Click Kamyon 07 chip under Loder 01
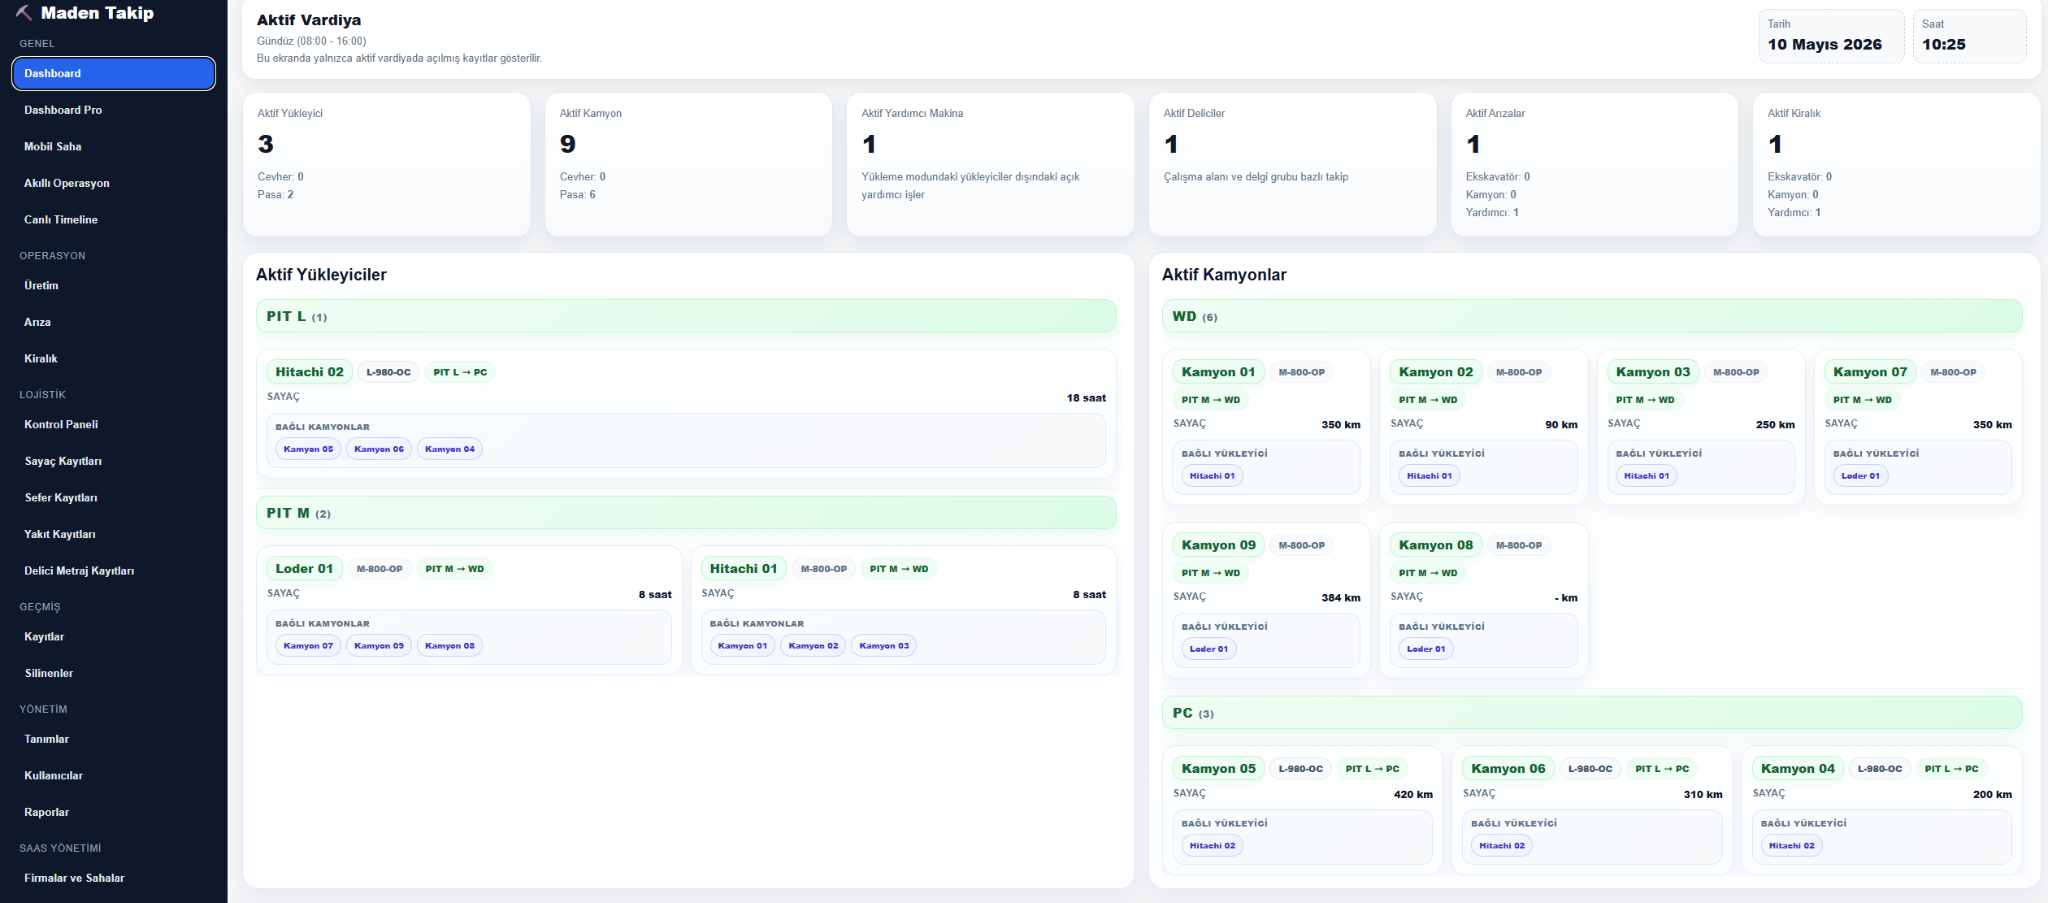Image resolution: width=2048 pixels, height=903 pixels. click(x=308, y=646)
